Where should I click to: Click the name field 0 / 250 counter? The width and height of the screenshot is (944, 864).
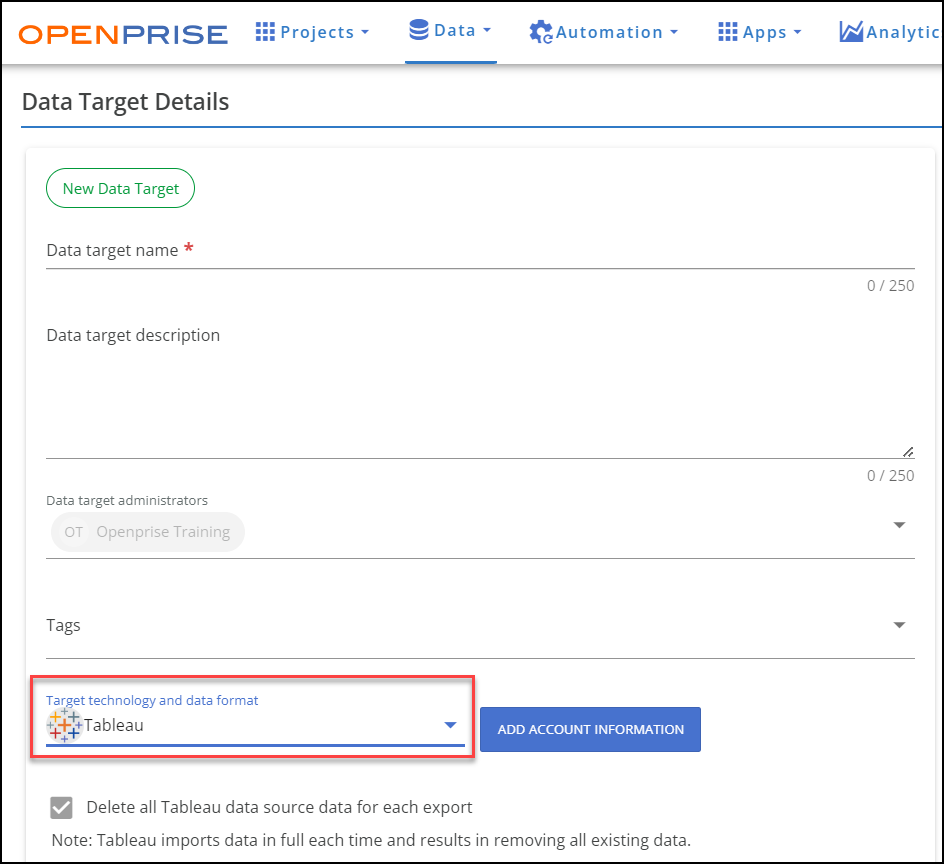coord(890,285)
